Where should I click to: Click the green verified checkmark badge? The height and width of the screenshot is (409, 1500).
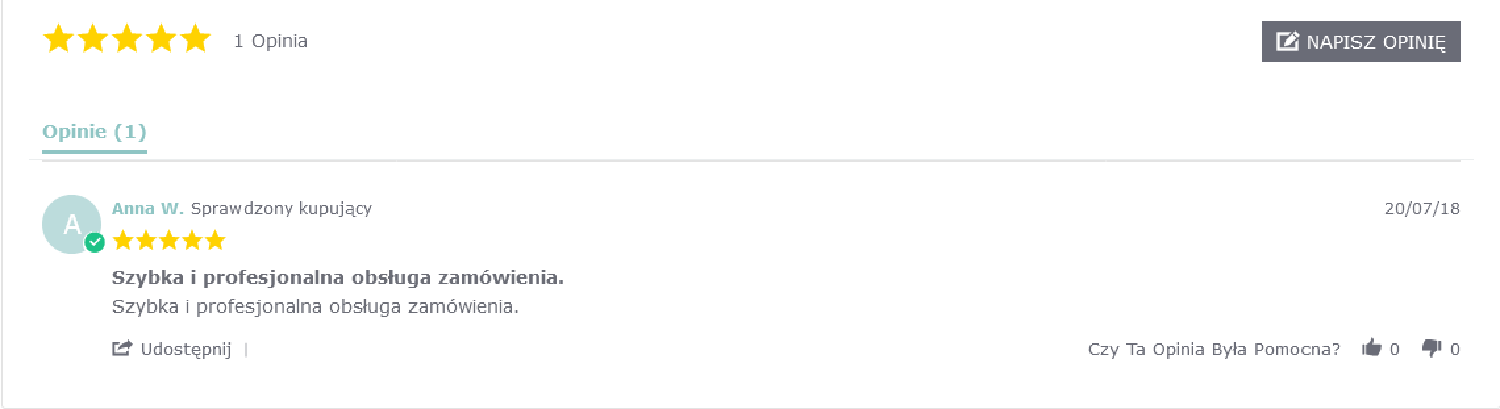click(95, 242)
